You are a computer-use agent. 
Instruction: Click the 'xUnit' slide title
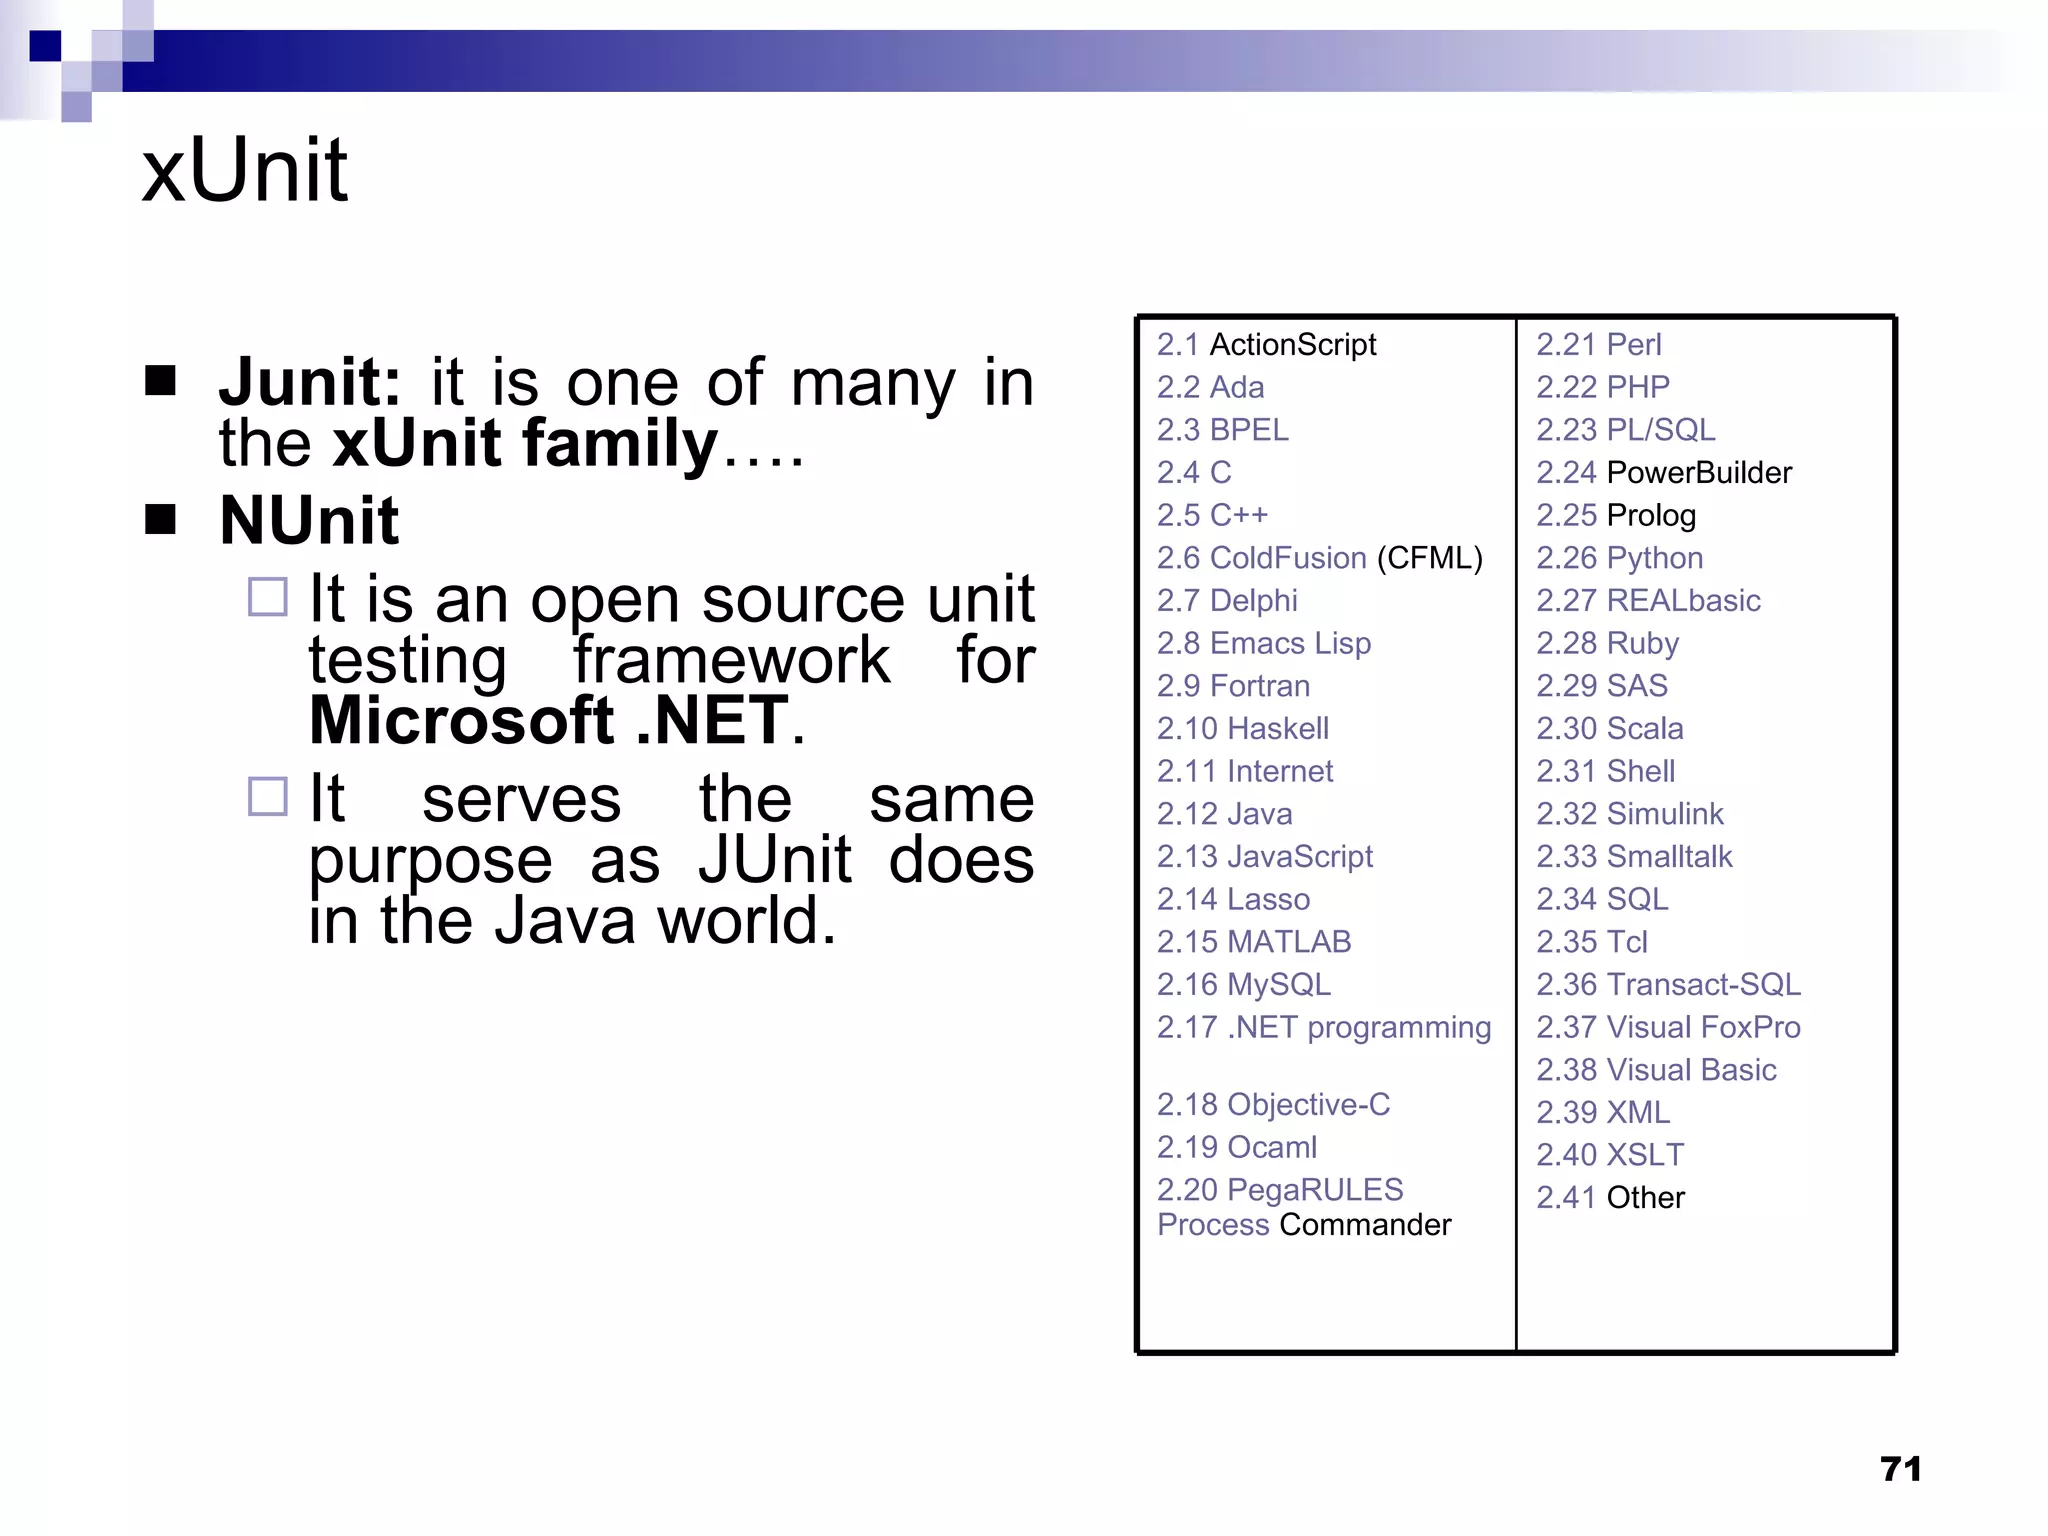[x=245, y=171]
